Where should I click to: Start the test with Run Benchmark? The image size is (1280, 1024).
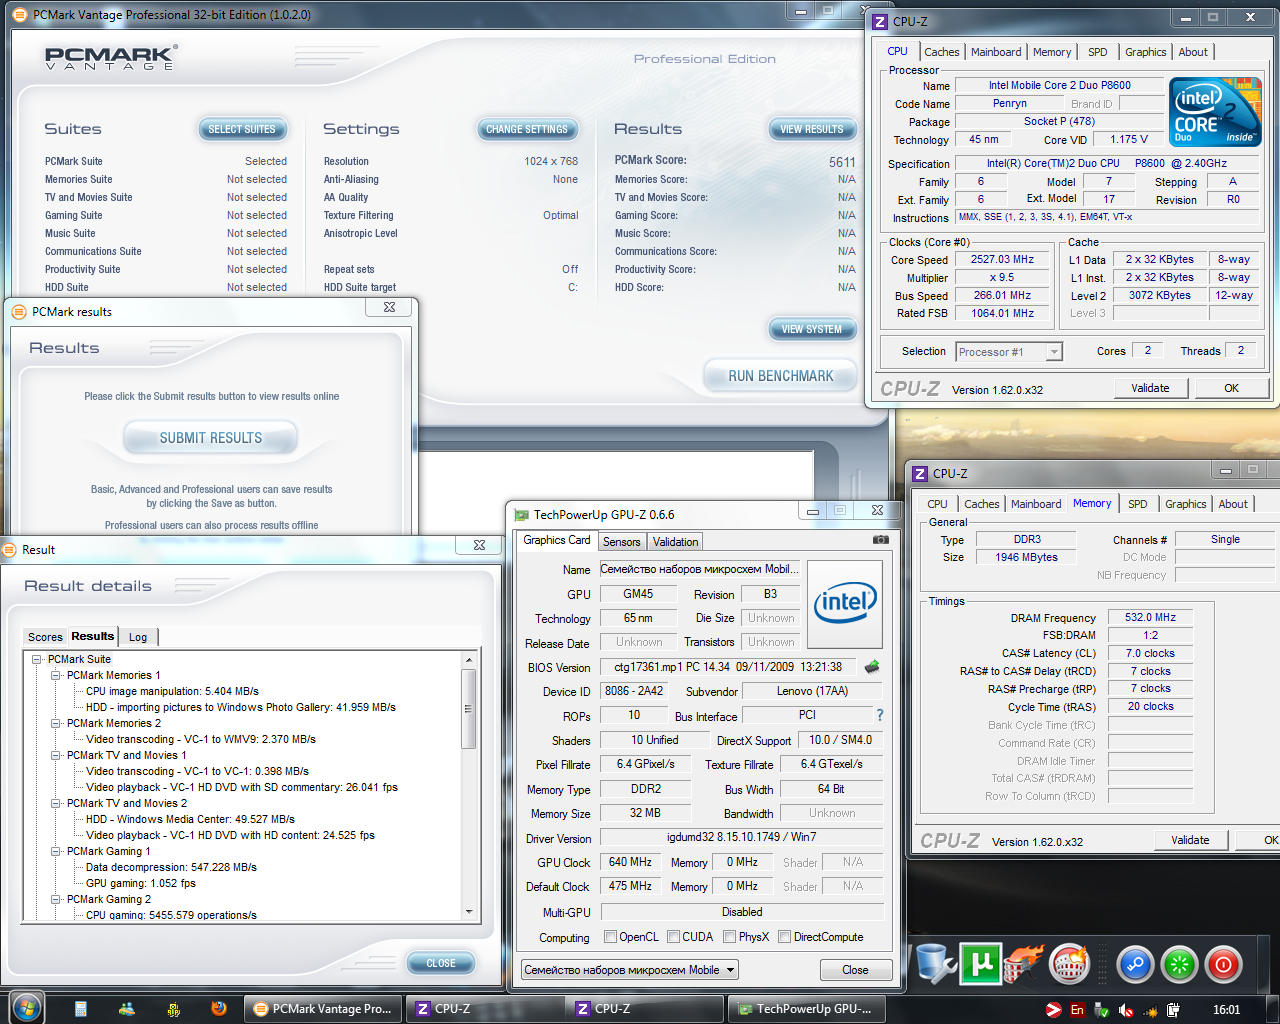pos(781,376)
